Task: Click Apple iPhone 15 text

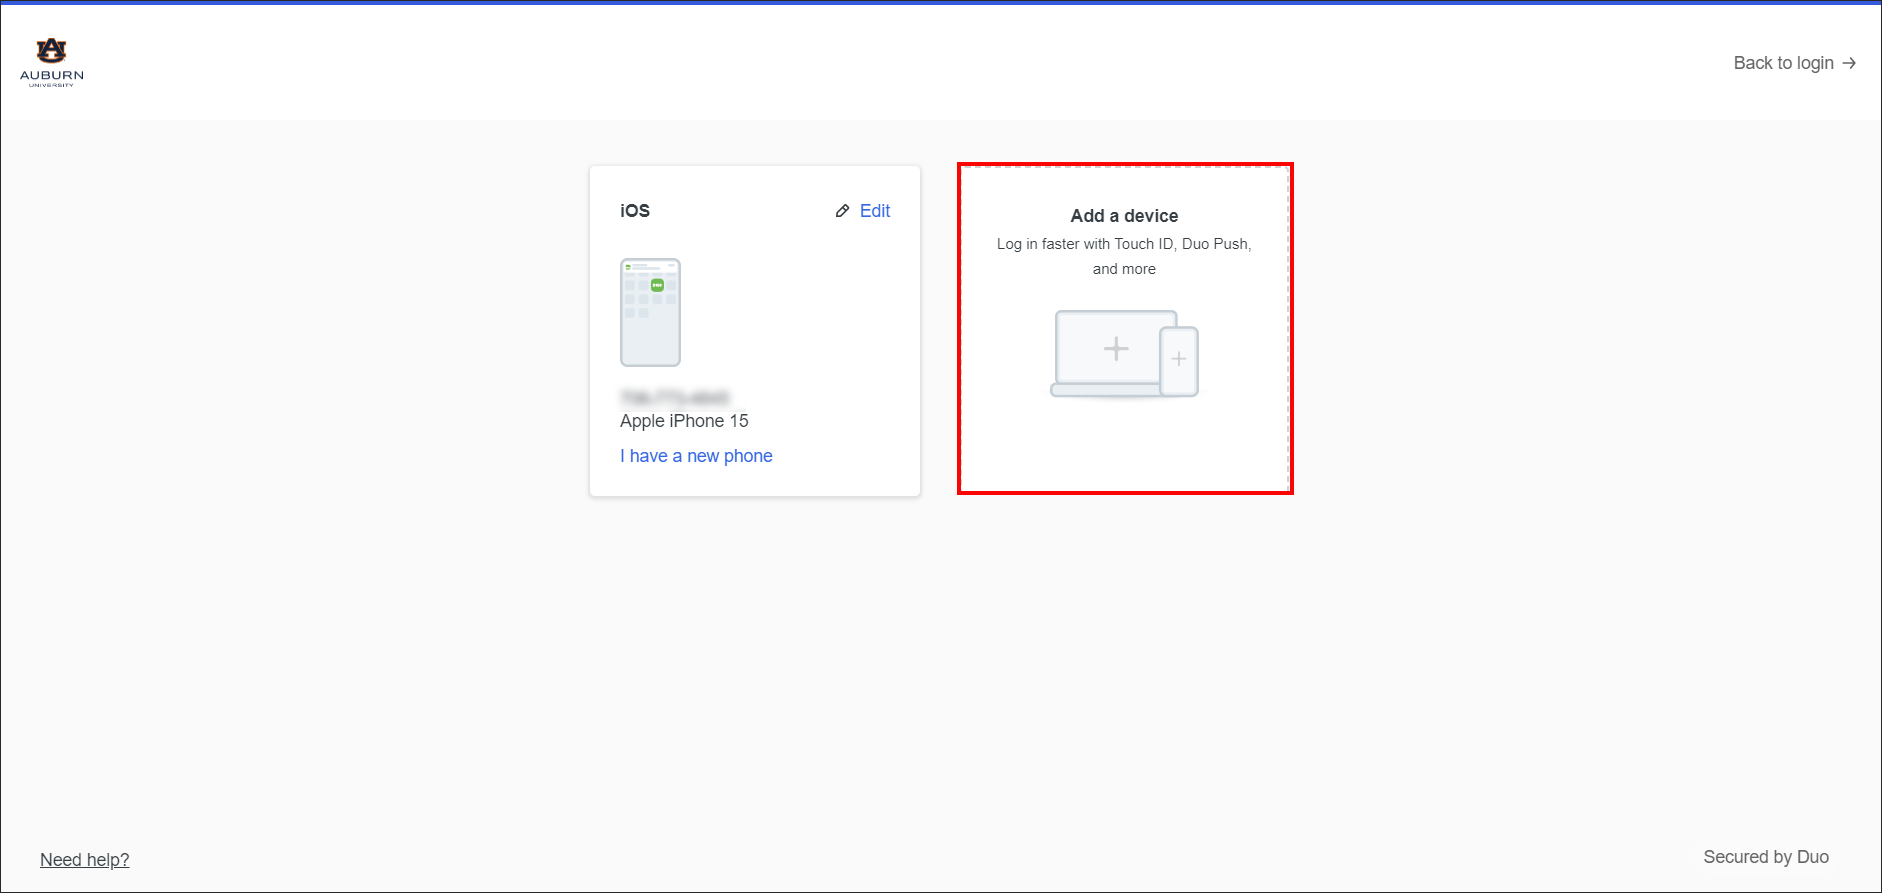Action: tap(684, 421)
